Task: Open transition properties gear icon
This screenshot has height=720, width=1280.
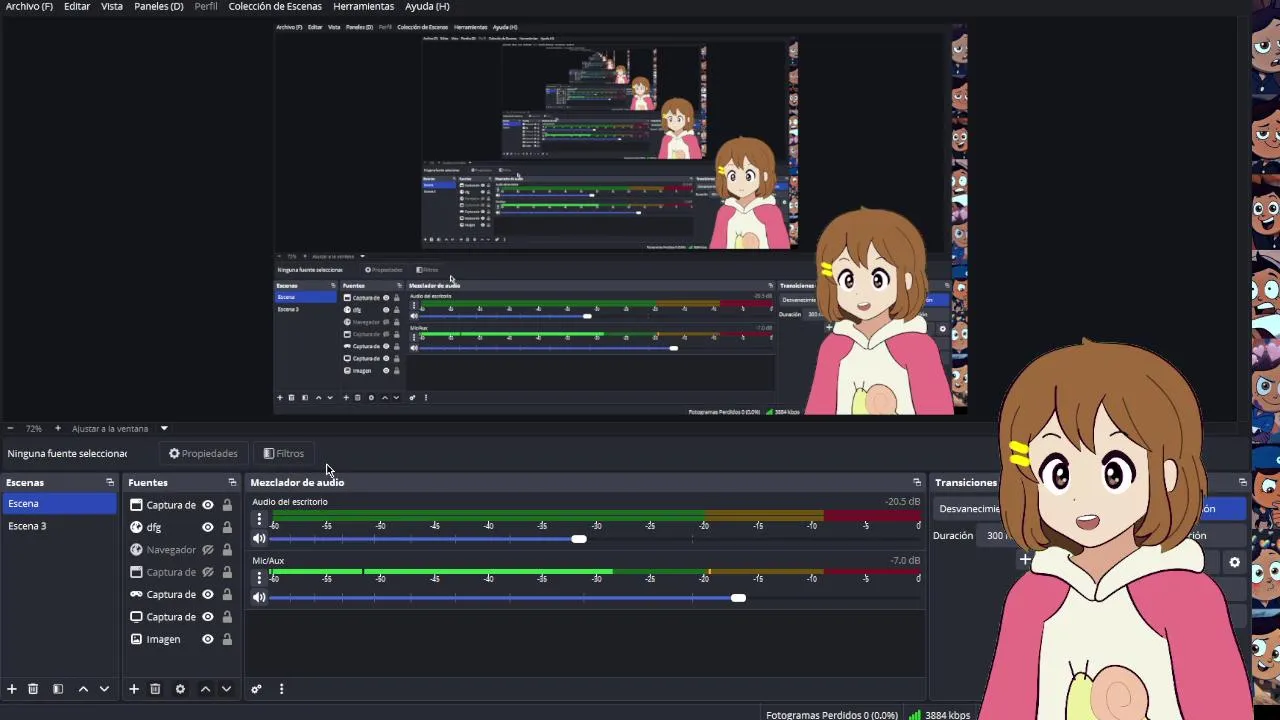Action: coord(1235,562)
